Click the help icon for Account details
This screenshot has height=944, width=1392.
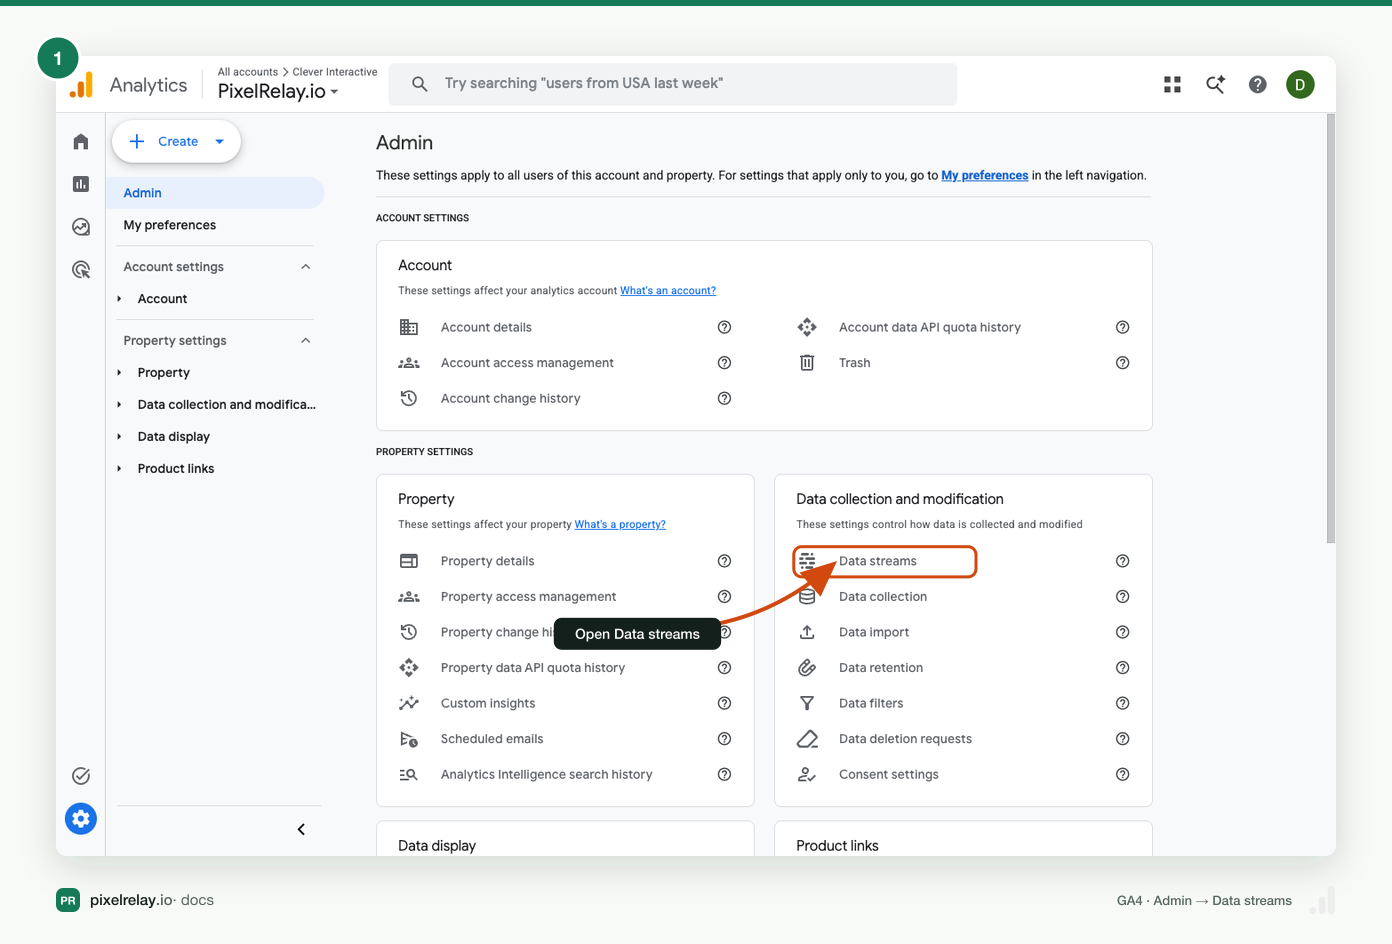point(724,327)
